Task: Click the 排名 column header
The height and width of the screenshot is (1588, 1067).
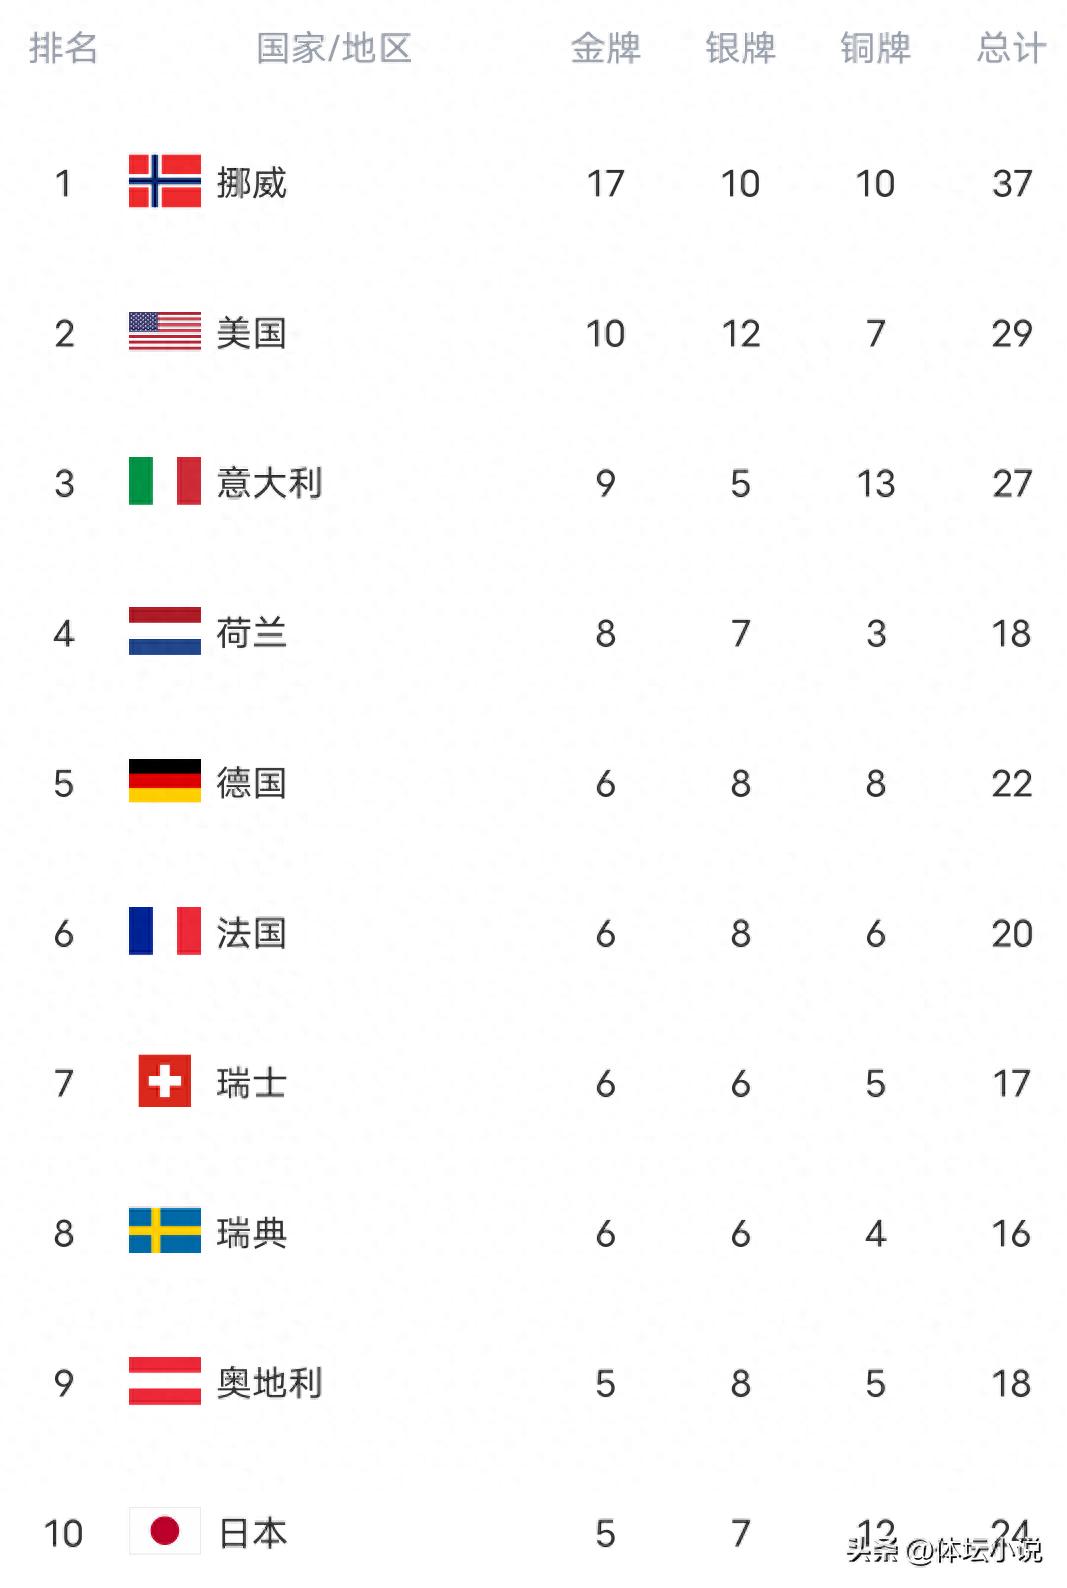Action: [63, 48]
